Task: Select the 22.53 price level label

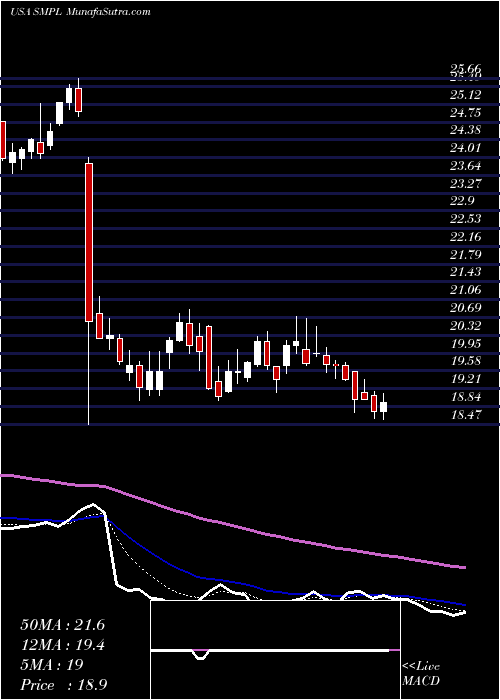Action: click(466, 219)
